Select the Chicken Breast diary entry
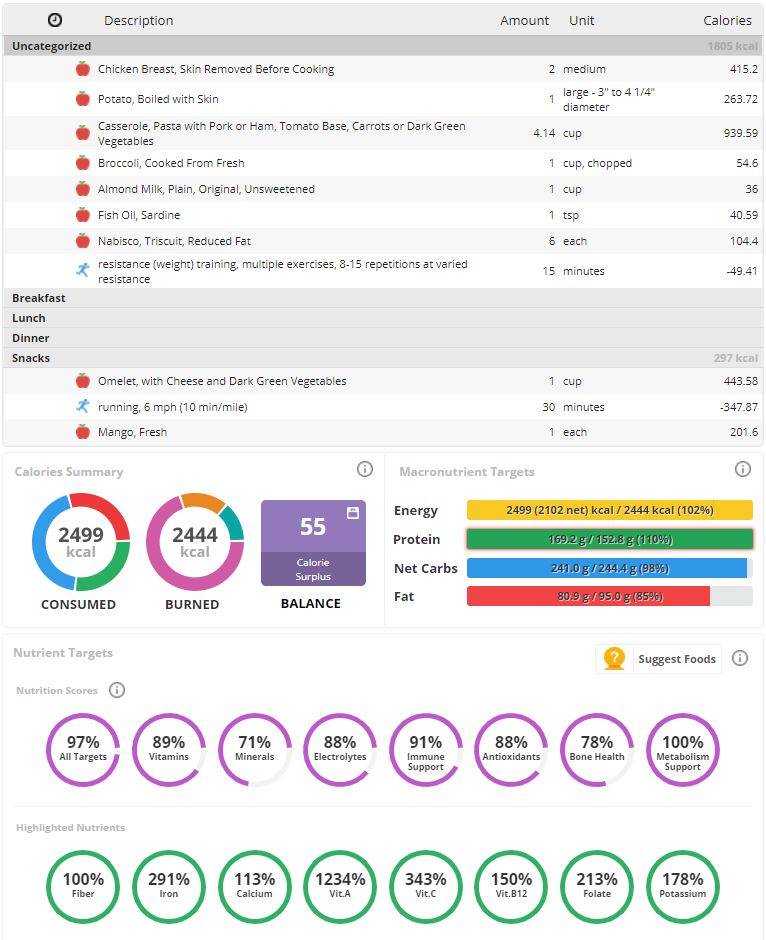The height and width of the screenshot is (940, 766). click(383, 69)
